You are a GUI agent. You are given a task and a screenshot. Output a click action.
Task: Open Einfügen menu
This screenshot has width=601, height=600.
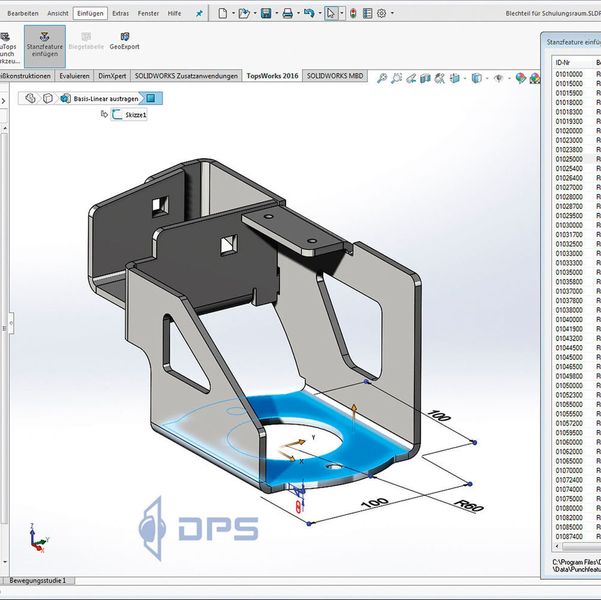click(90, 13)
